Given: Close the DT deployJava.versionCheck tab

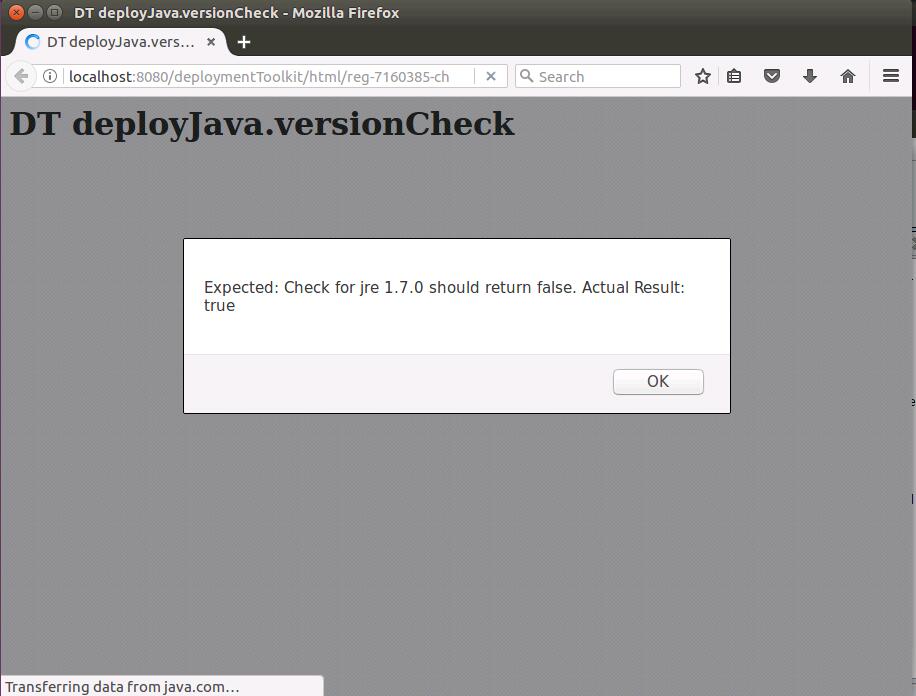Looking at the screenshot, I should tap(211, 42).
